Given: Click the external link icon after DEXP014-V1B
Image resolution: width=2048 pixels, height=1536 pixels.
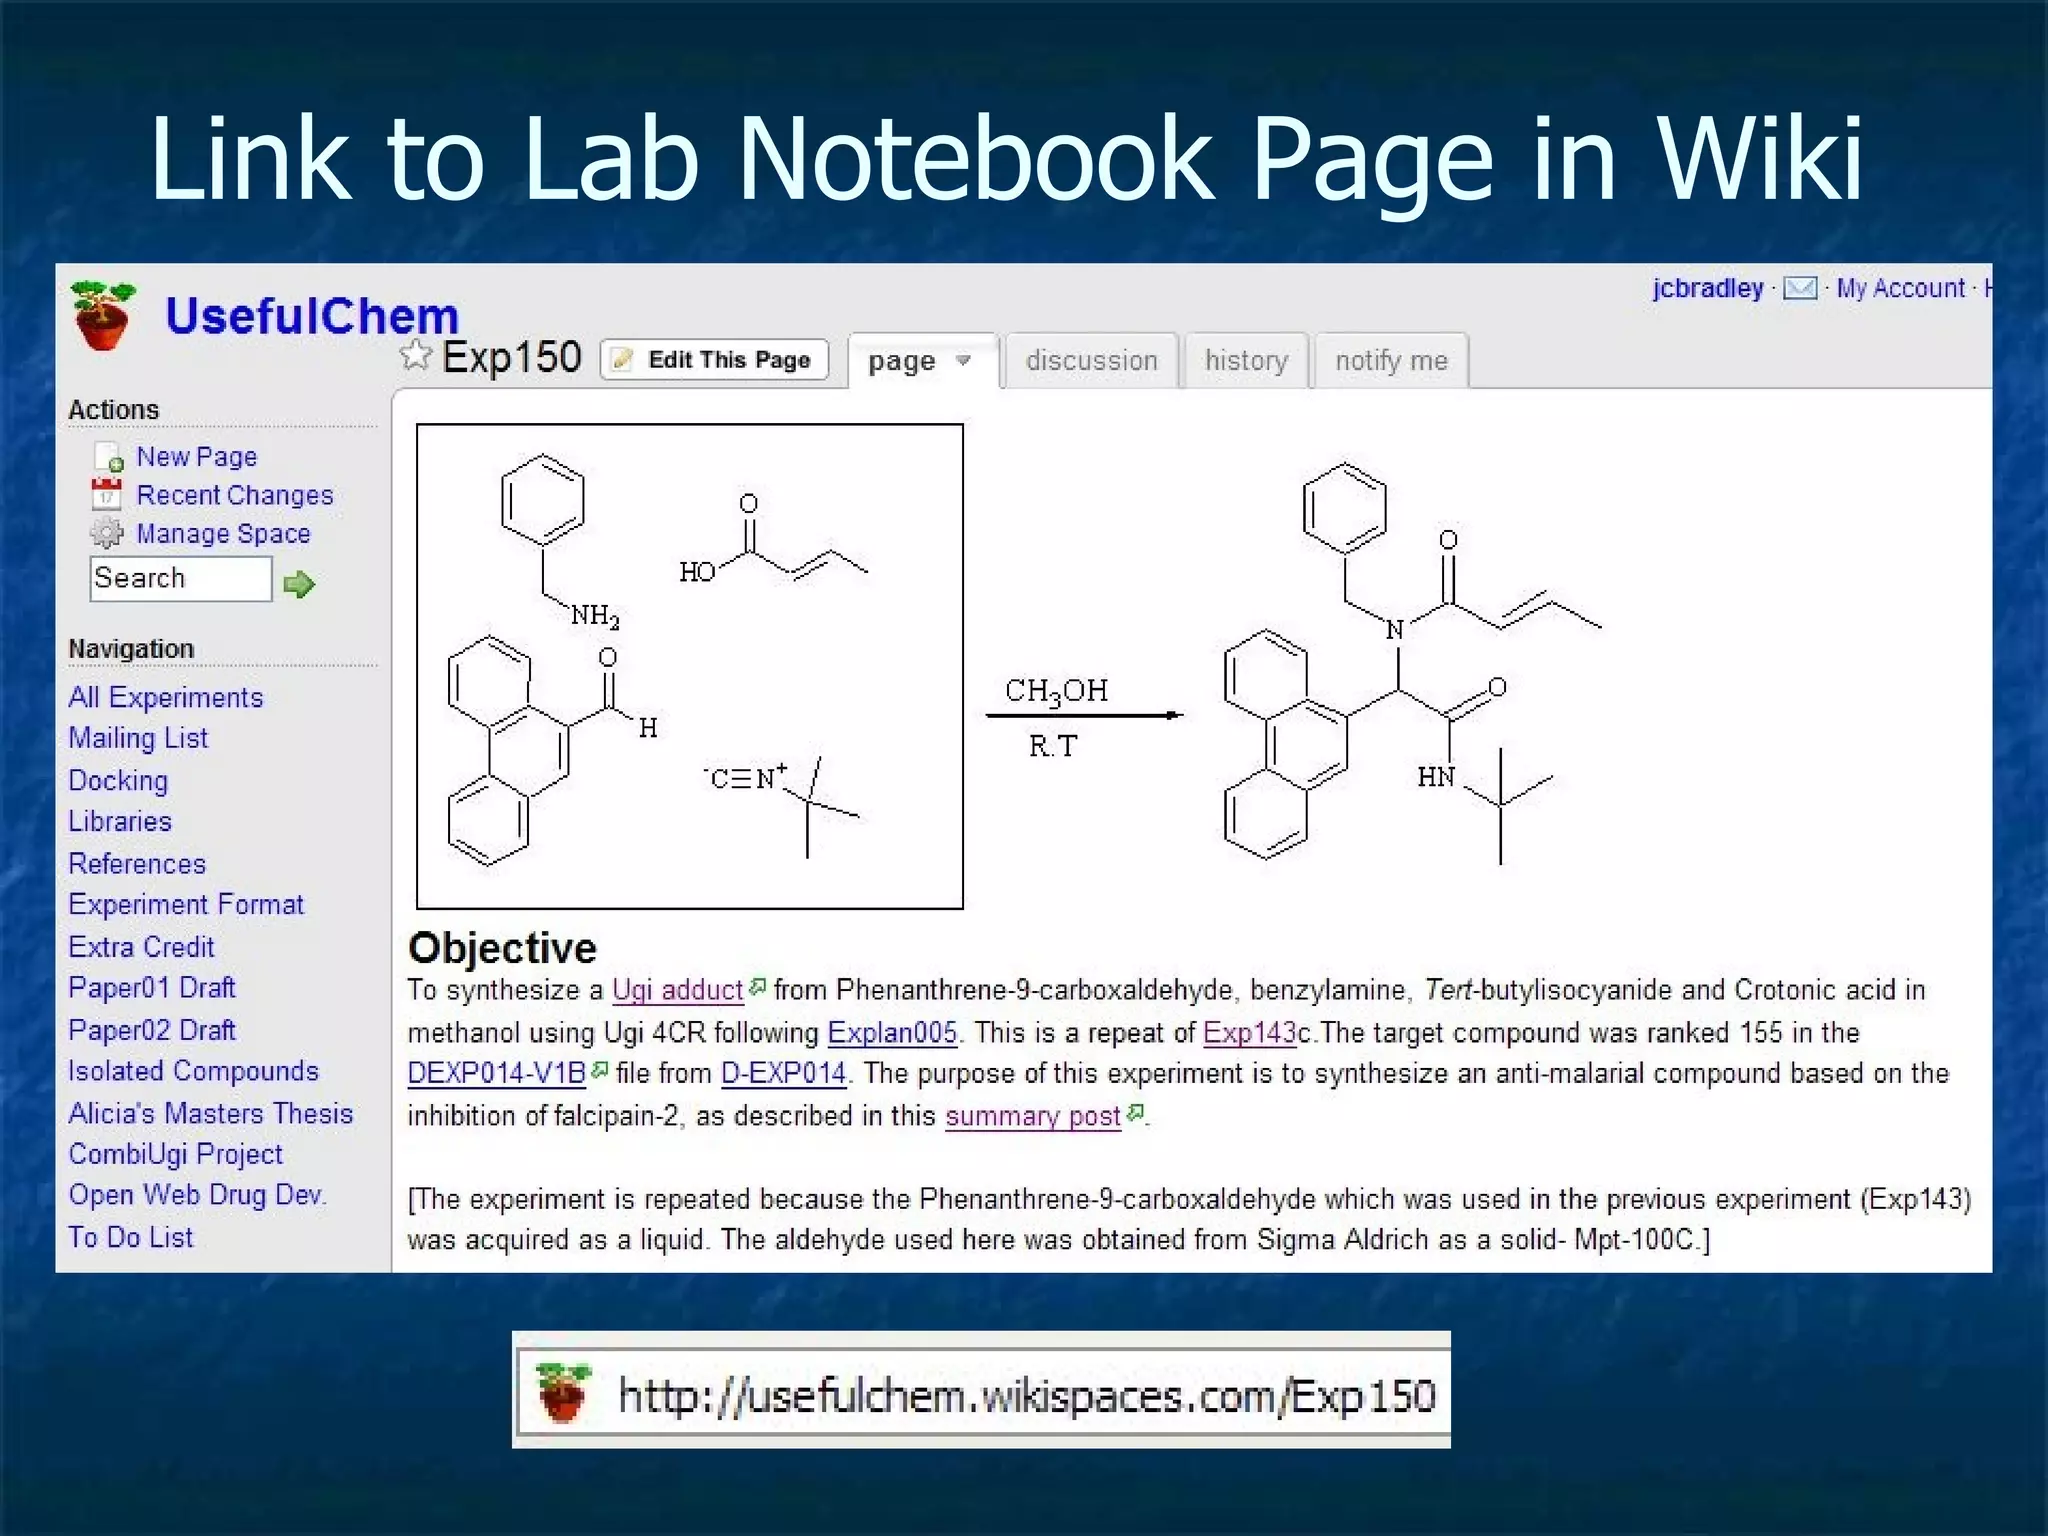Looking at the screenshot, I should tap(599, 1070).
